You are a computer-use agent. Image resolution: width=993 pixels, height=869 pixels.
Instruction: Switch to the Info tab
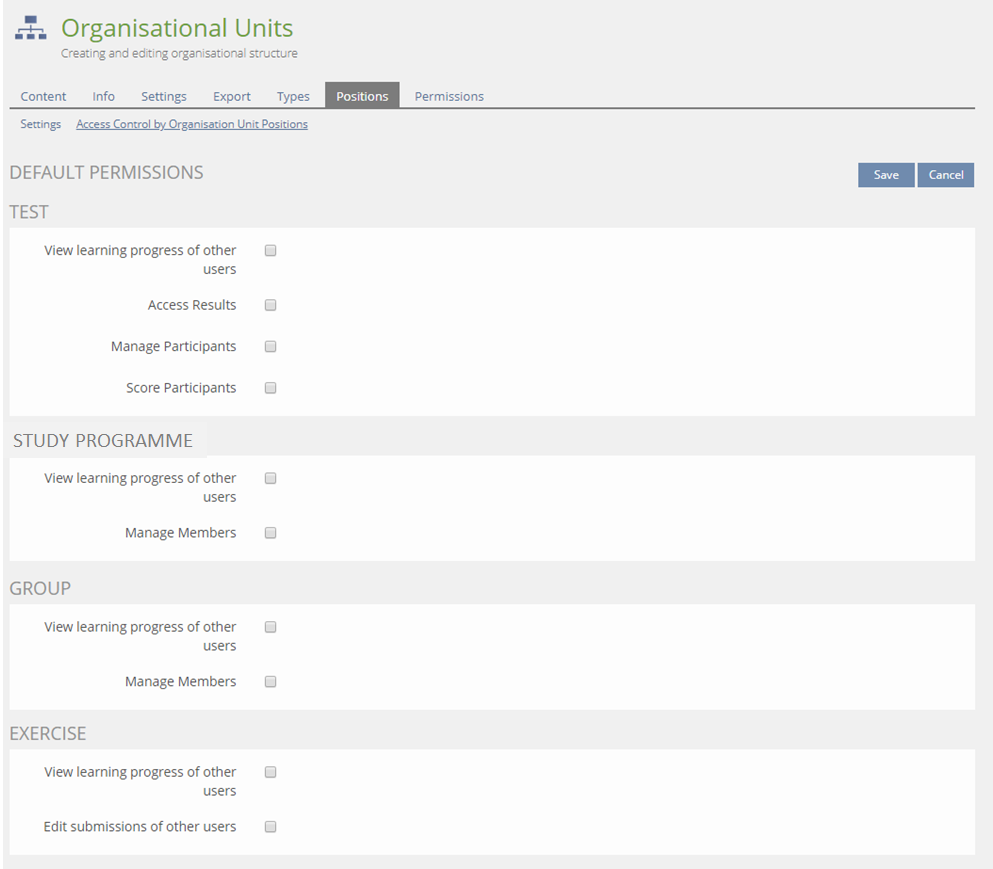pyautogui.click(x=103, y=96)
